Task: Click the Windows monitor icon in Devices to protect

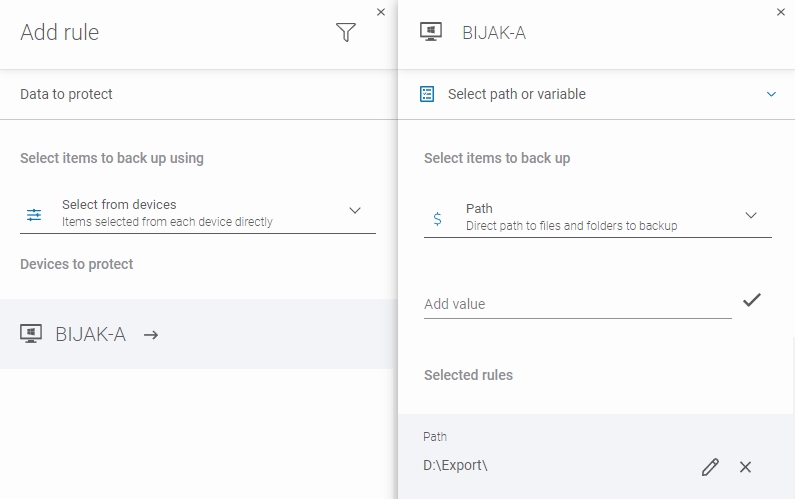Action: [x=31, y=335]
